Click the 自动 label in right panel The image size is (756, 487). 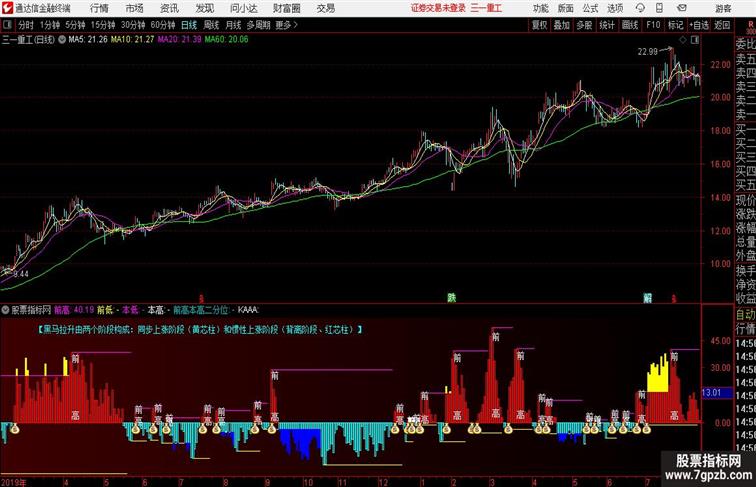tap(745, 315)
